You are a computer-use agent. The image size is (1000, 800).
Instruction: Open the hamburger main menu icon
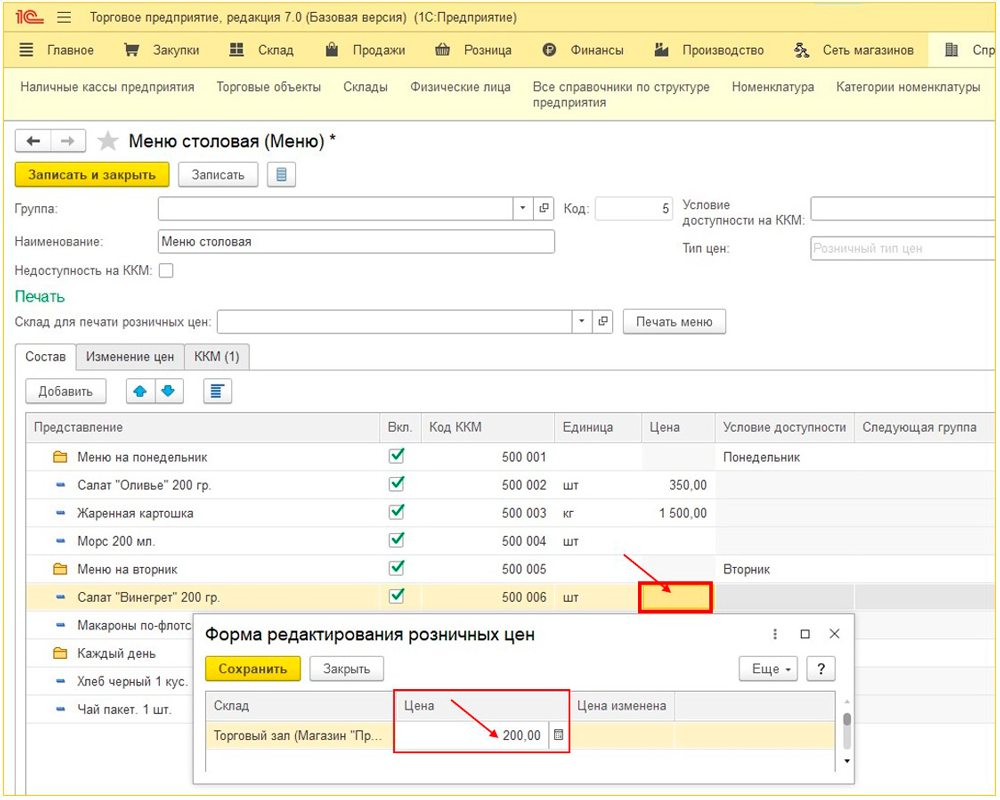[x=64, y=18]
